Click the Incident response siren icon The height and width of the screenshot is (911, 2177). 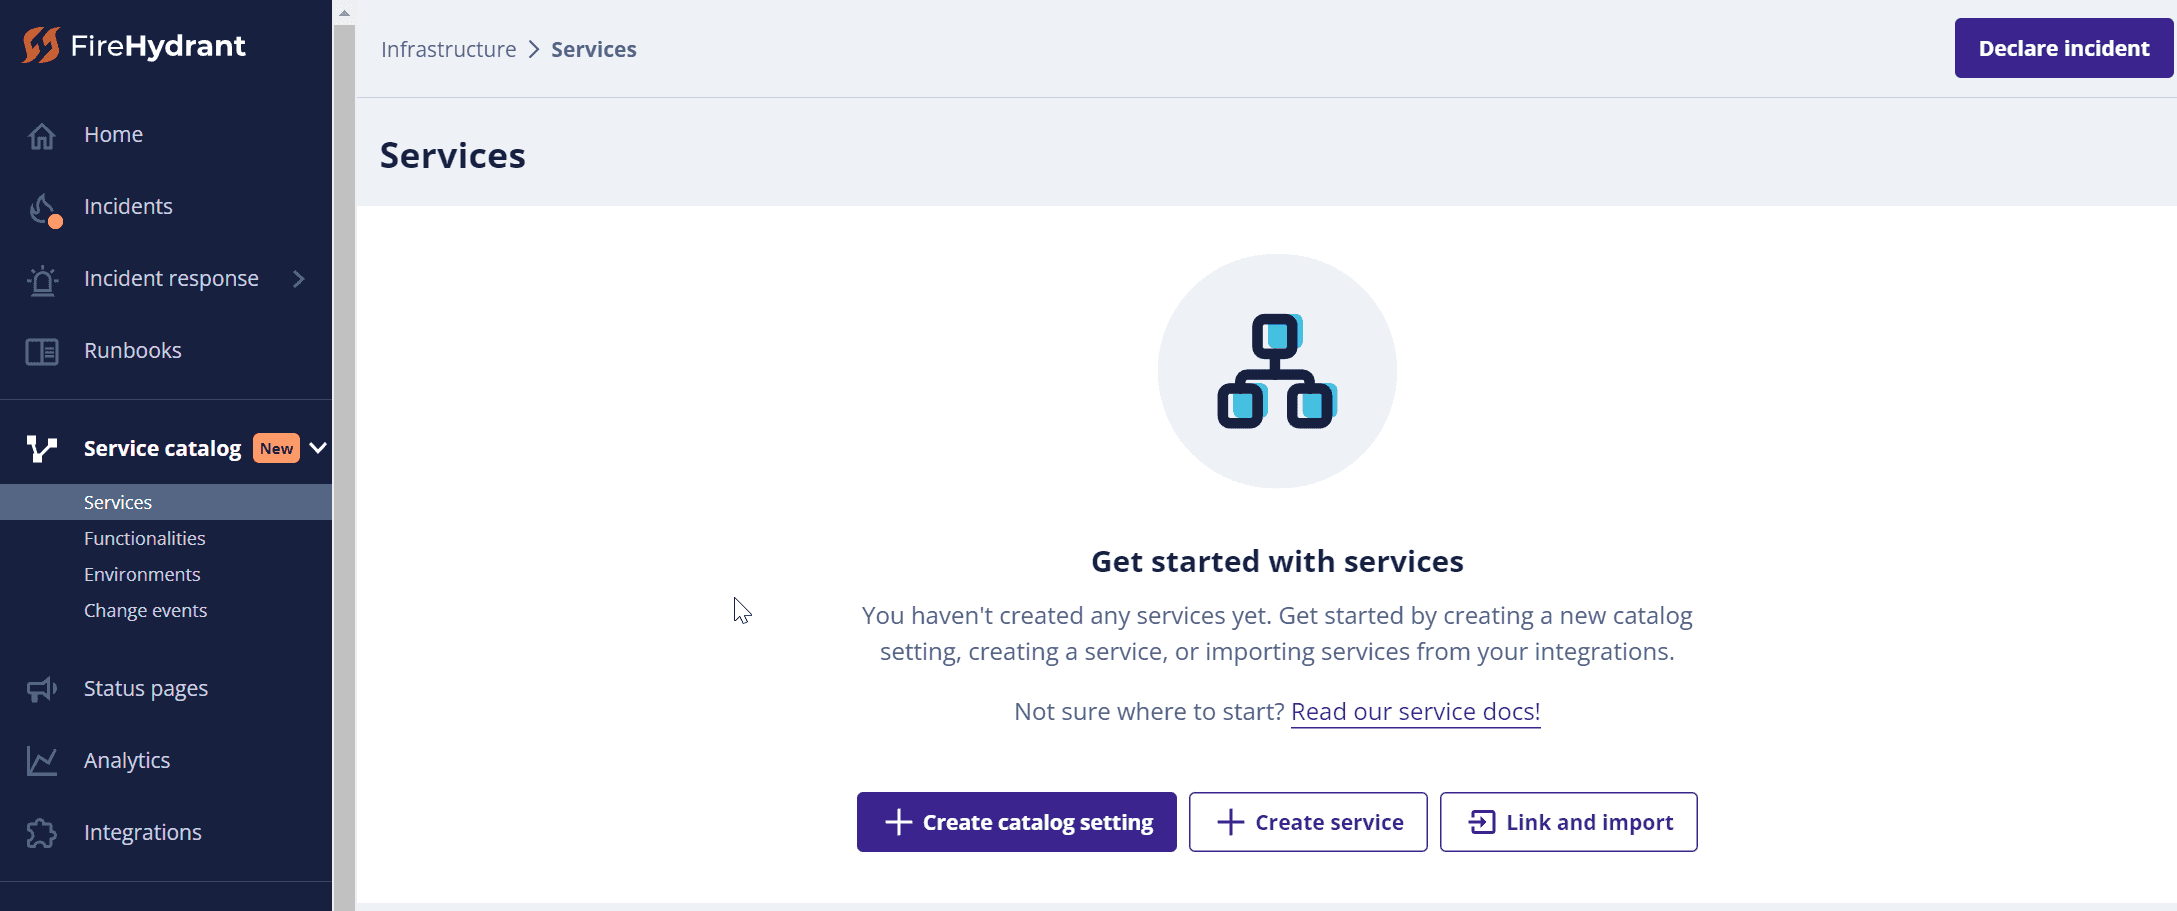pos(42,280)
